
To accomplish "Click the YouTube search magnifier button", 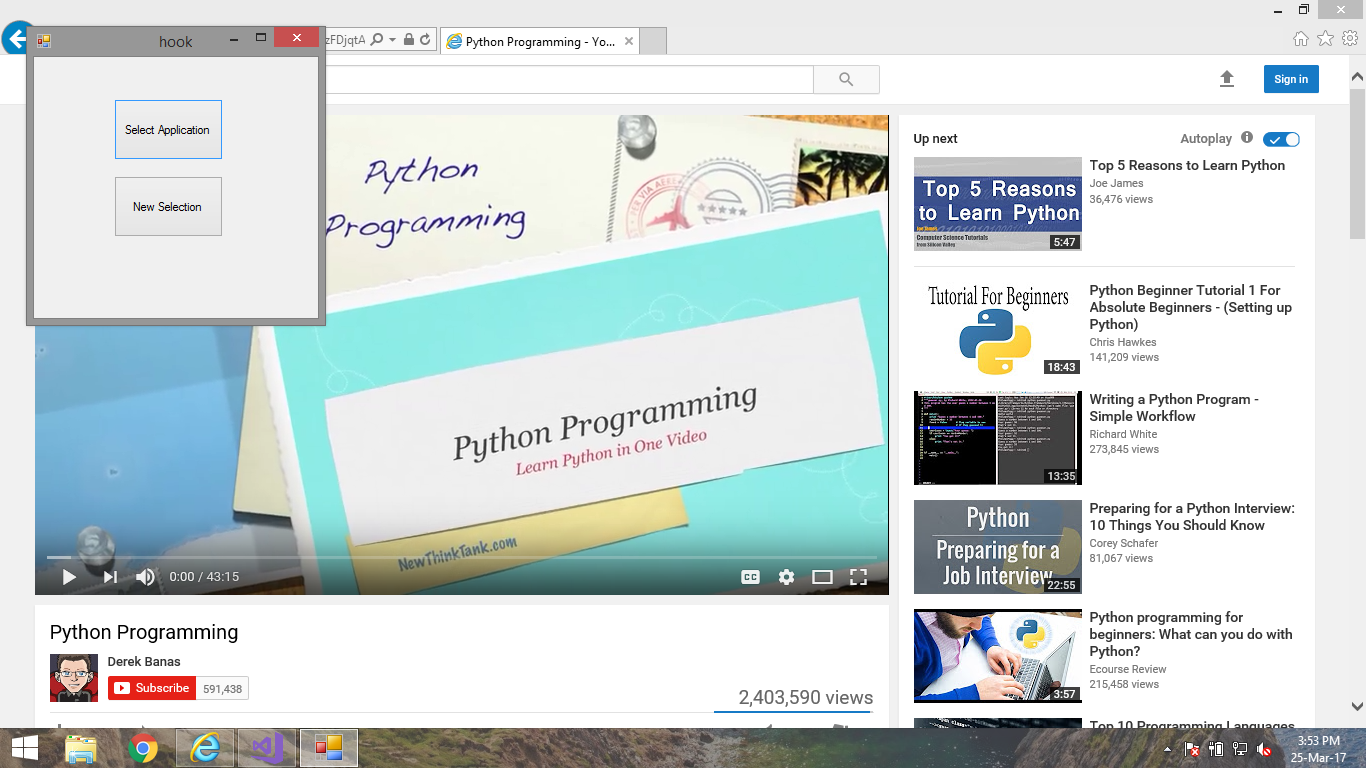I will click(x=846, y=79).
